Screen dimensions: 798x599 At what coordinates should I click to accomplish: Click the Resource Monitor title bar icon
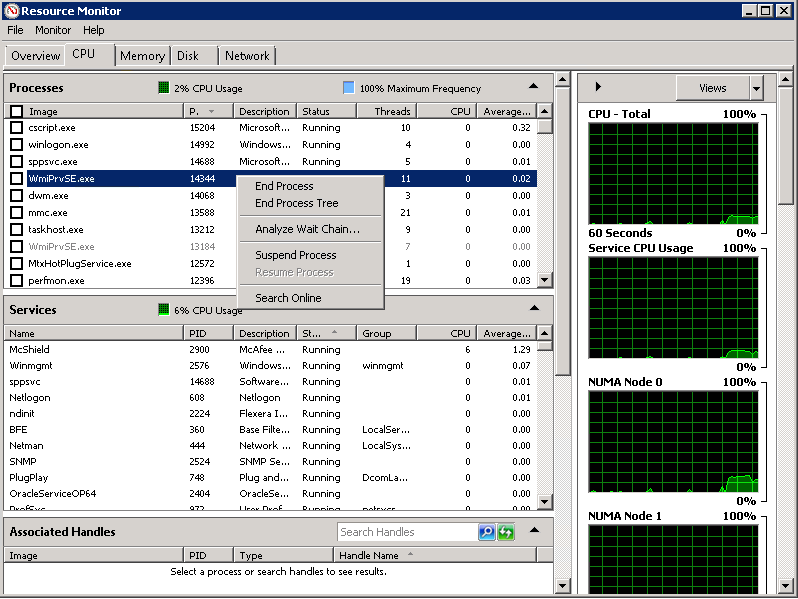pos(11,11)
